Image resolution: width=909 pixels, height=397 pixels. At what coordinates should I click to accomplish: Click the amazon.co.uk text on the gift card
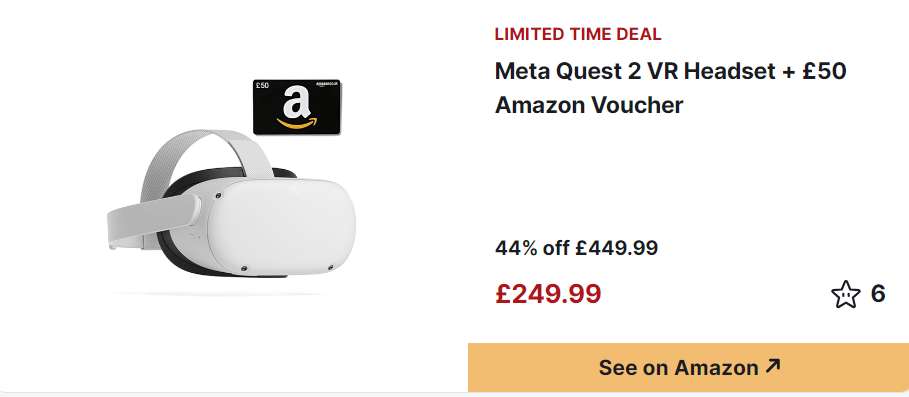pyautogui.click(x=326, y=85)
